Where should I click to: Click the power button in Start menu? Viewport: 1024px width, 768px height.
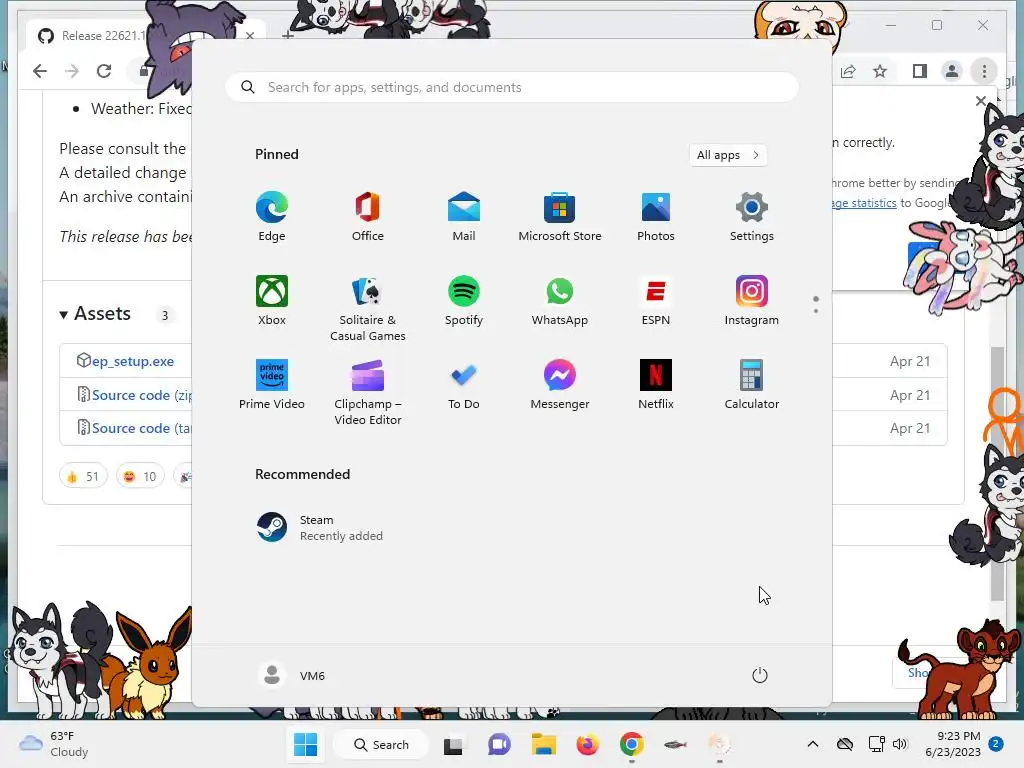coord(760,675)
